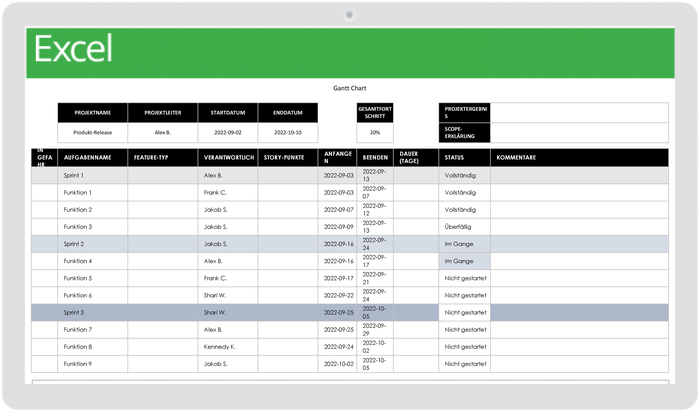Select 2022-10-05 end date in Funktion 9 row
Screen dimensions: 700x412
[375, 364]
